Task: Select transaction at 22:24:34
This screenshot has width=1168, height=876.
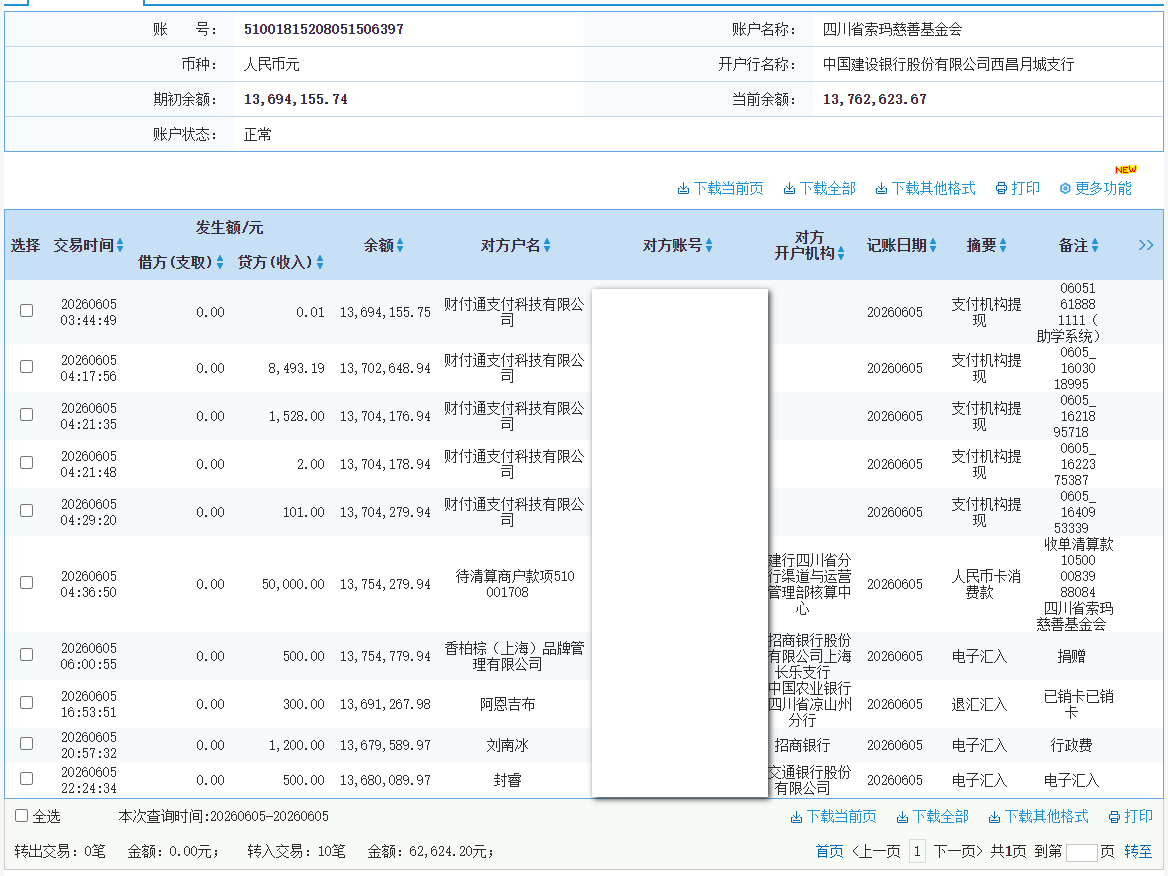Action: [27, 778]
